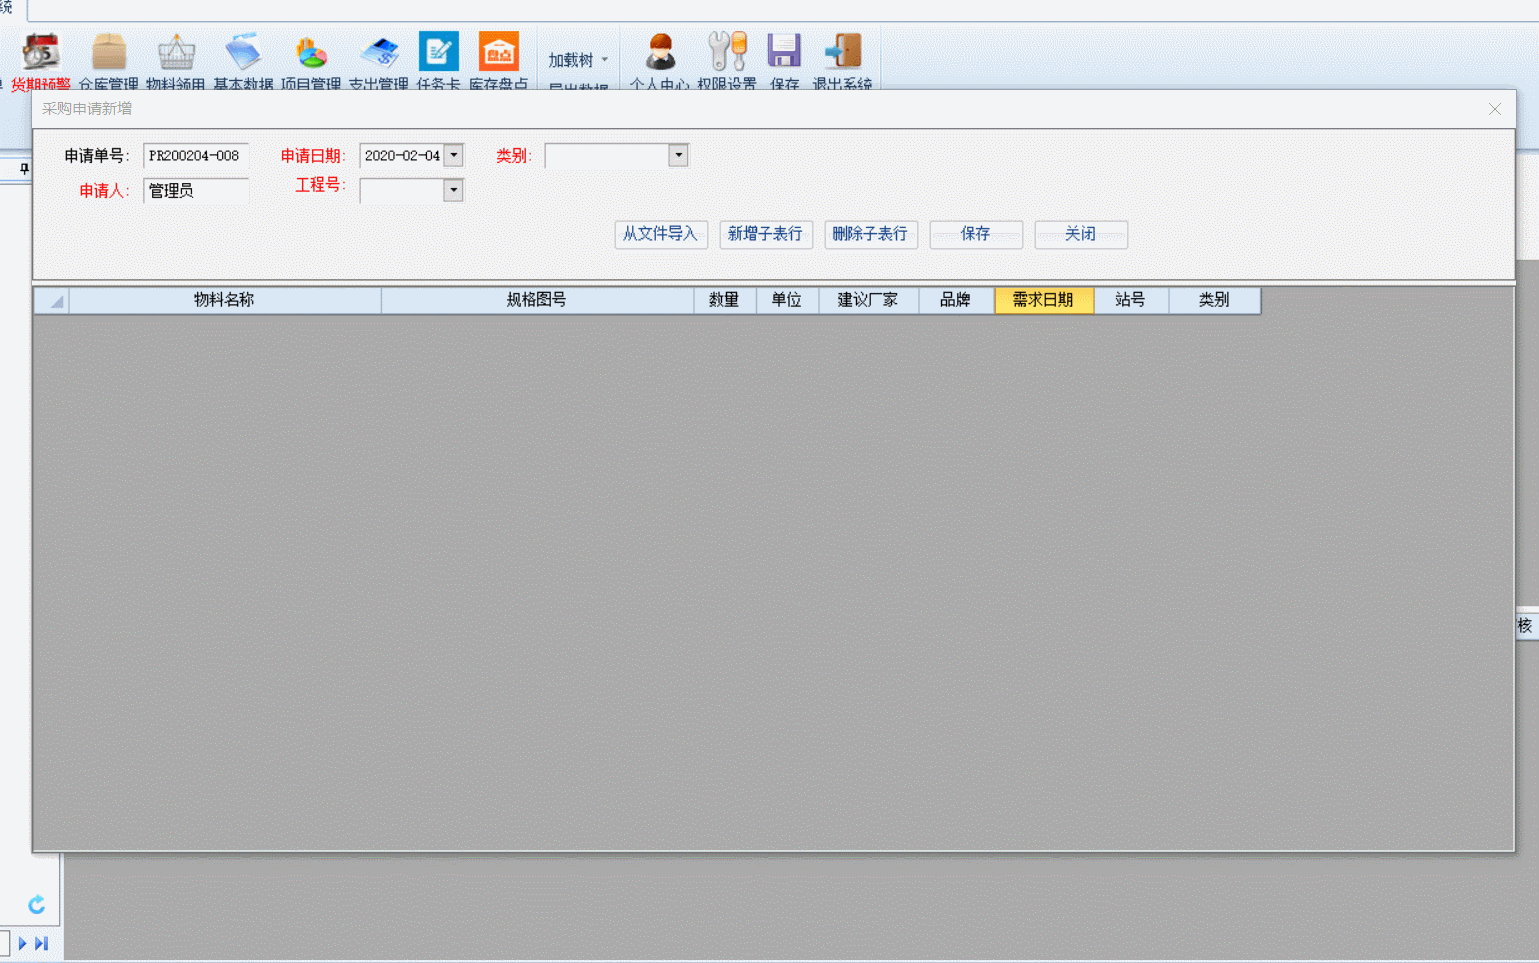This screenshot has width=1539, height=963.
Task: Open 项目管理 pie chart icon
Action: coord(311,53)
